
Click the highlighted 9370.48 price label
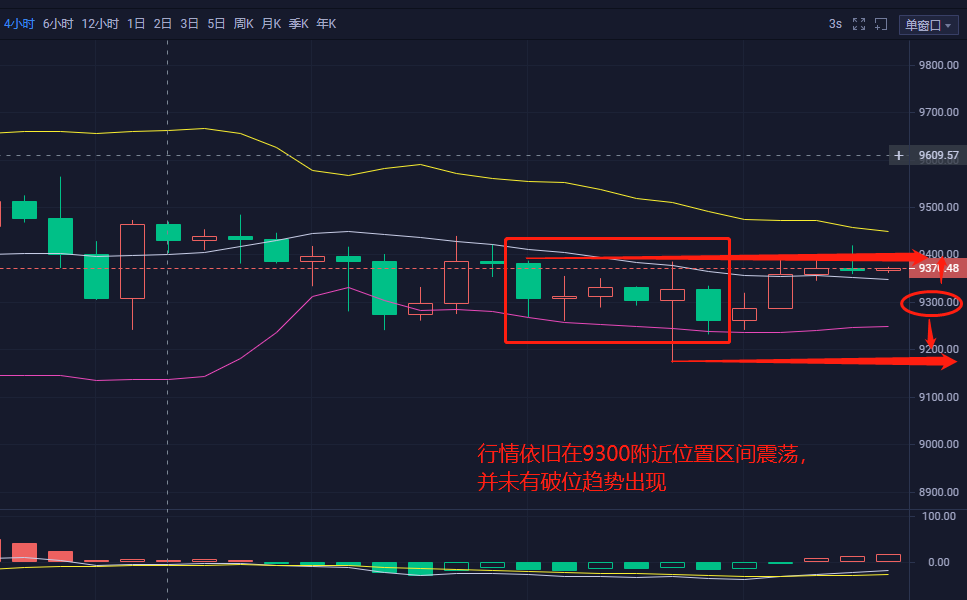(x=940, y=267)
